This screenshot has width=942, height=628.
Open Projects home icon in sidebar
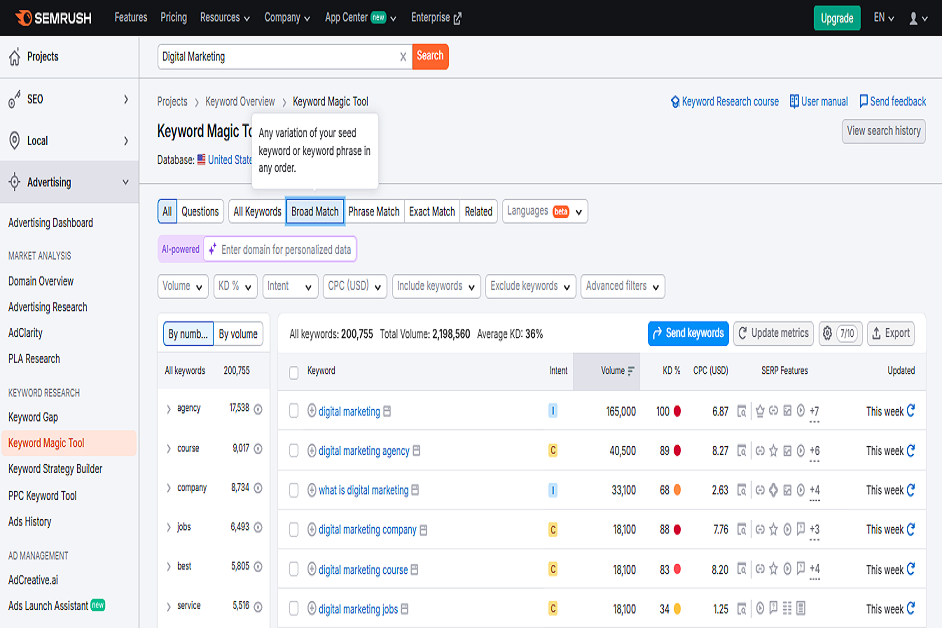point(14,57)
